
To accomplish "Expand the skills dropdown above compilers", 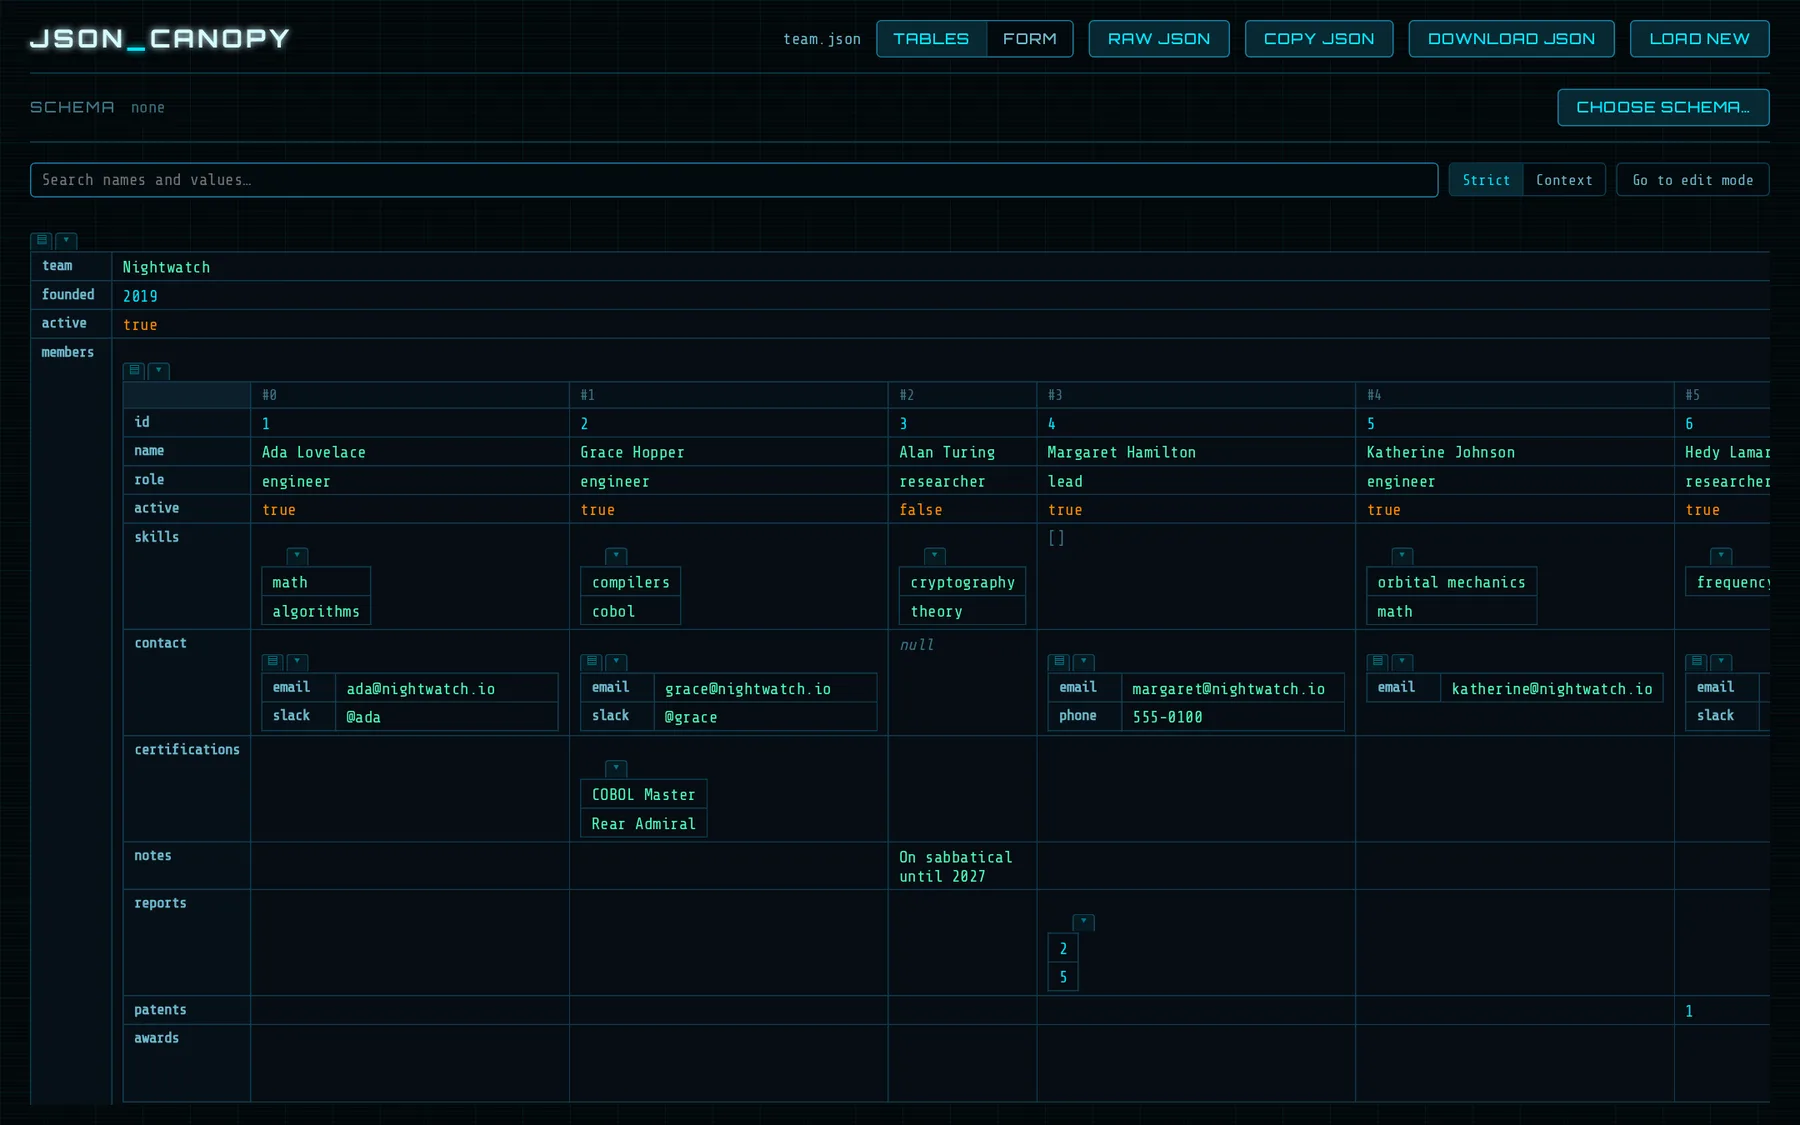I will point(616,556).
